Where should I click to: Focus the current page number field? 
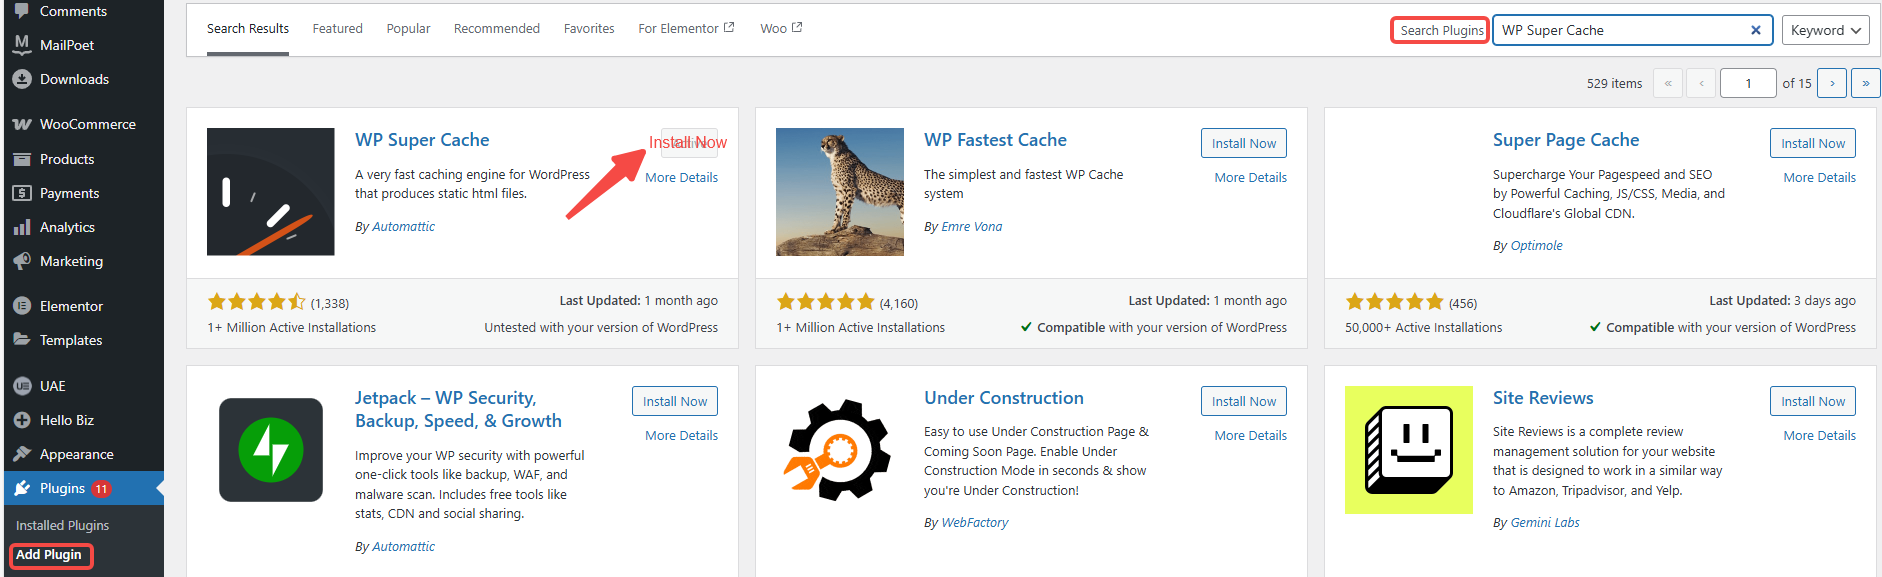tap(1747, 83)
